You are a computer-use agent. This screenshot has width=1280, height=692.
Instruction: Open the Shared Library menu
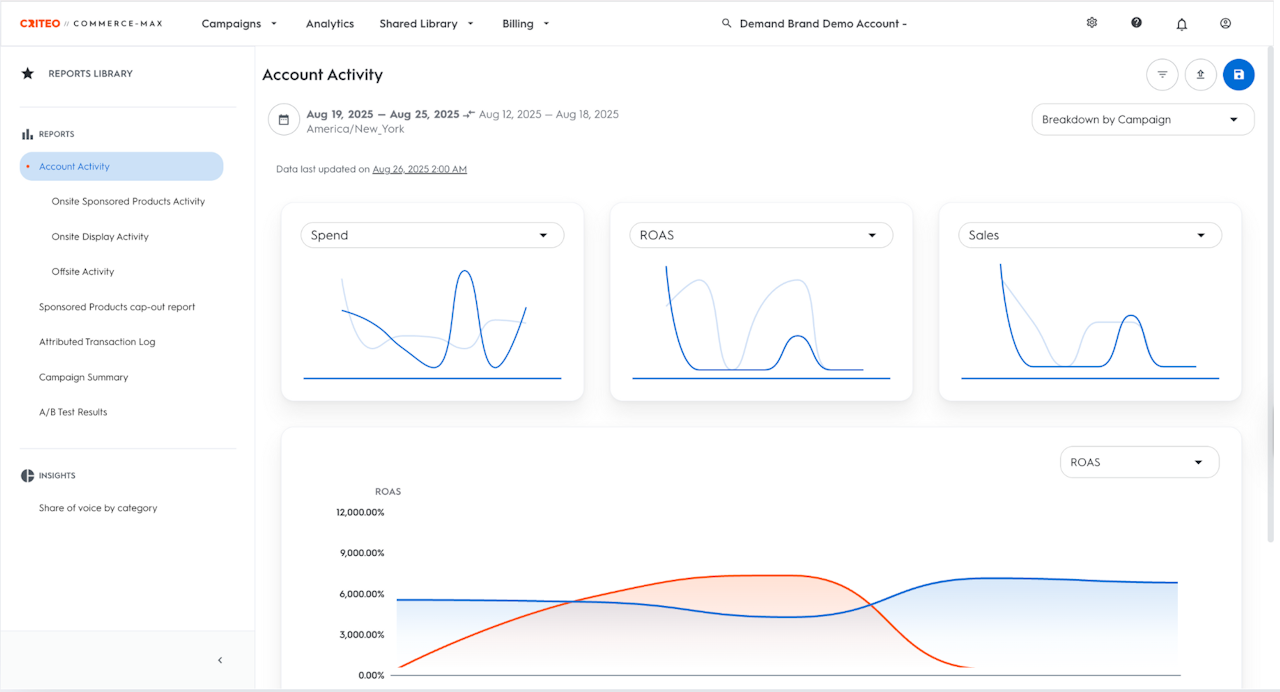click(x=426, y=24)
